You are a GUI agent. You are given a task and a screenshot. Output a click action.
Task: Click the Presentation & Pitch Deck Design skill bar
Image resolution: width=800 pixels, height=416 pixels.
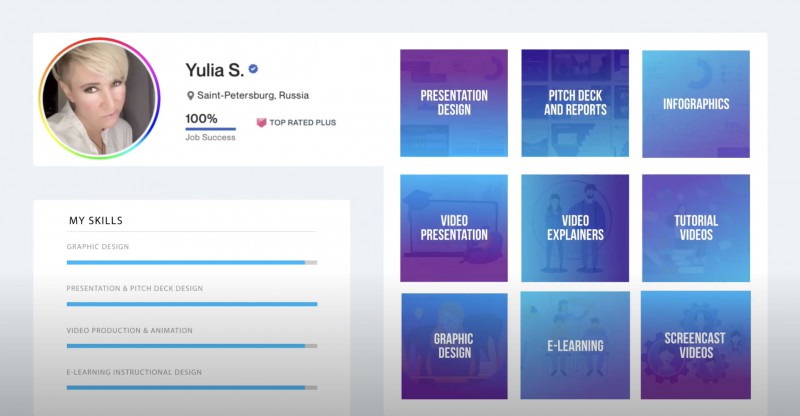click(191, 304)
